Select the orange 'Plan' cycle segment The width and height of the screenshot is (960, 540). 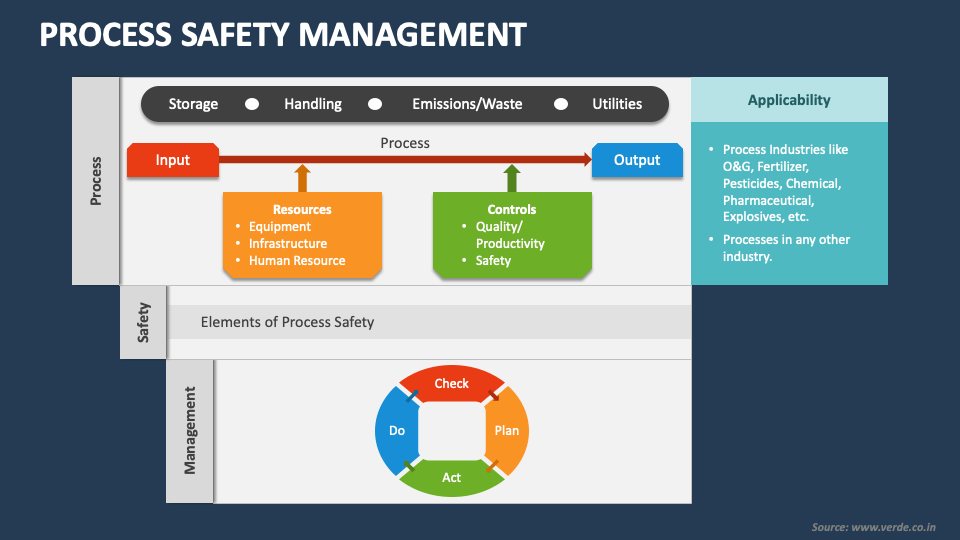[507, 431]
